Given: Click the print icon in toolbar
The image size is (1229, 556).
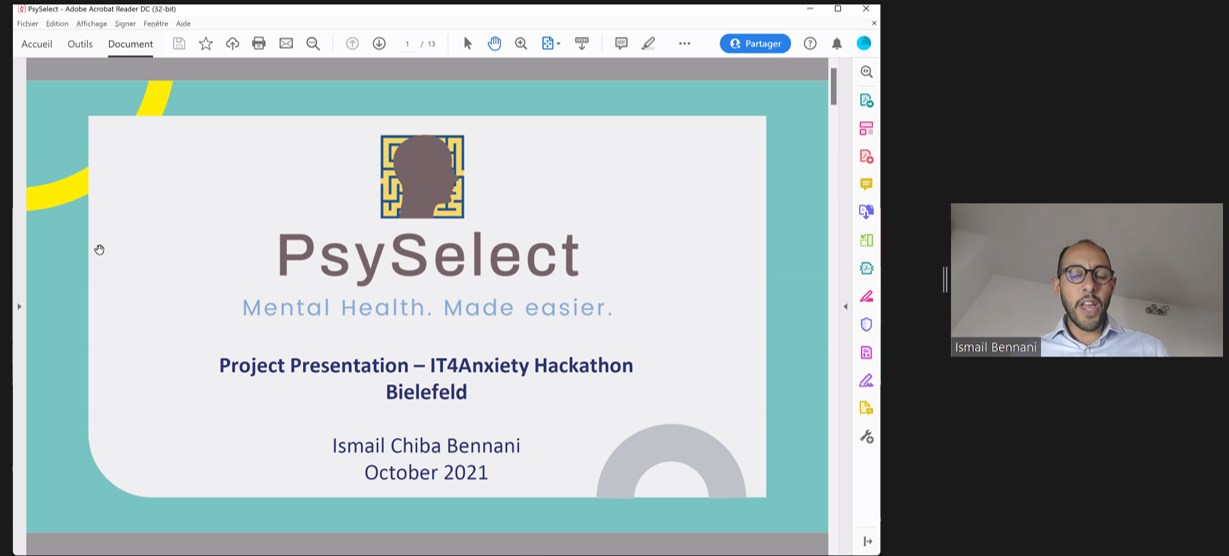Looking at the screenshot, I should [x=259, y=44].
